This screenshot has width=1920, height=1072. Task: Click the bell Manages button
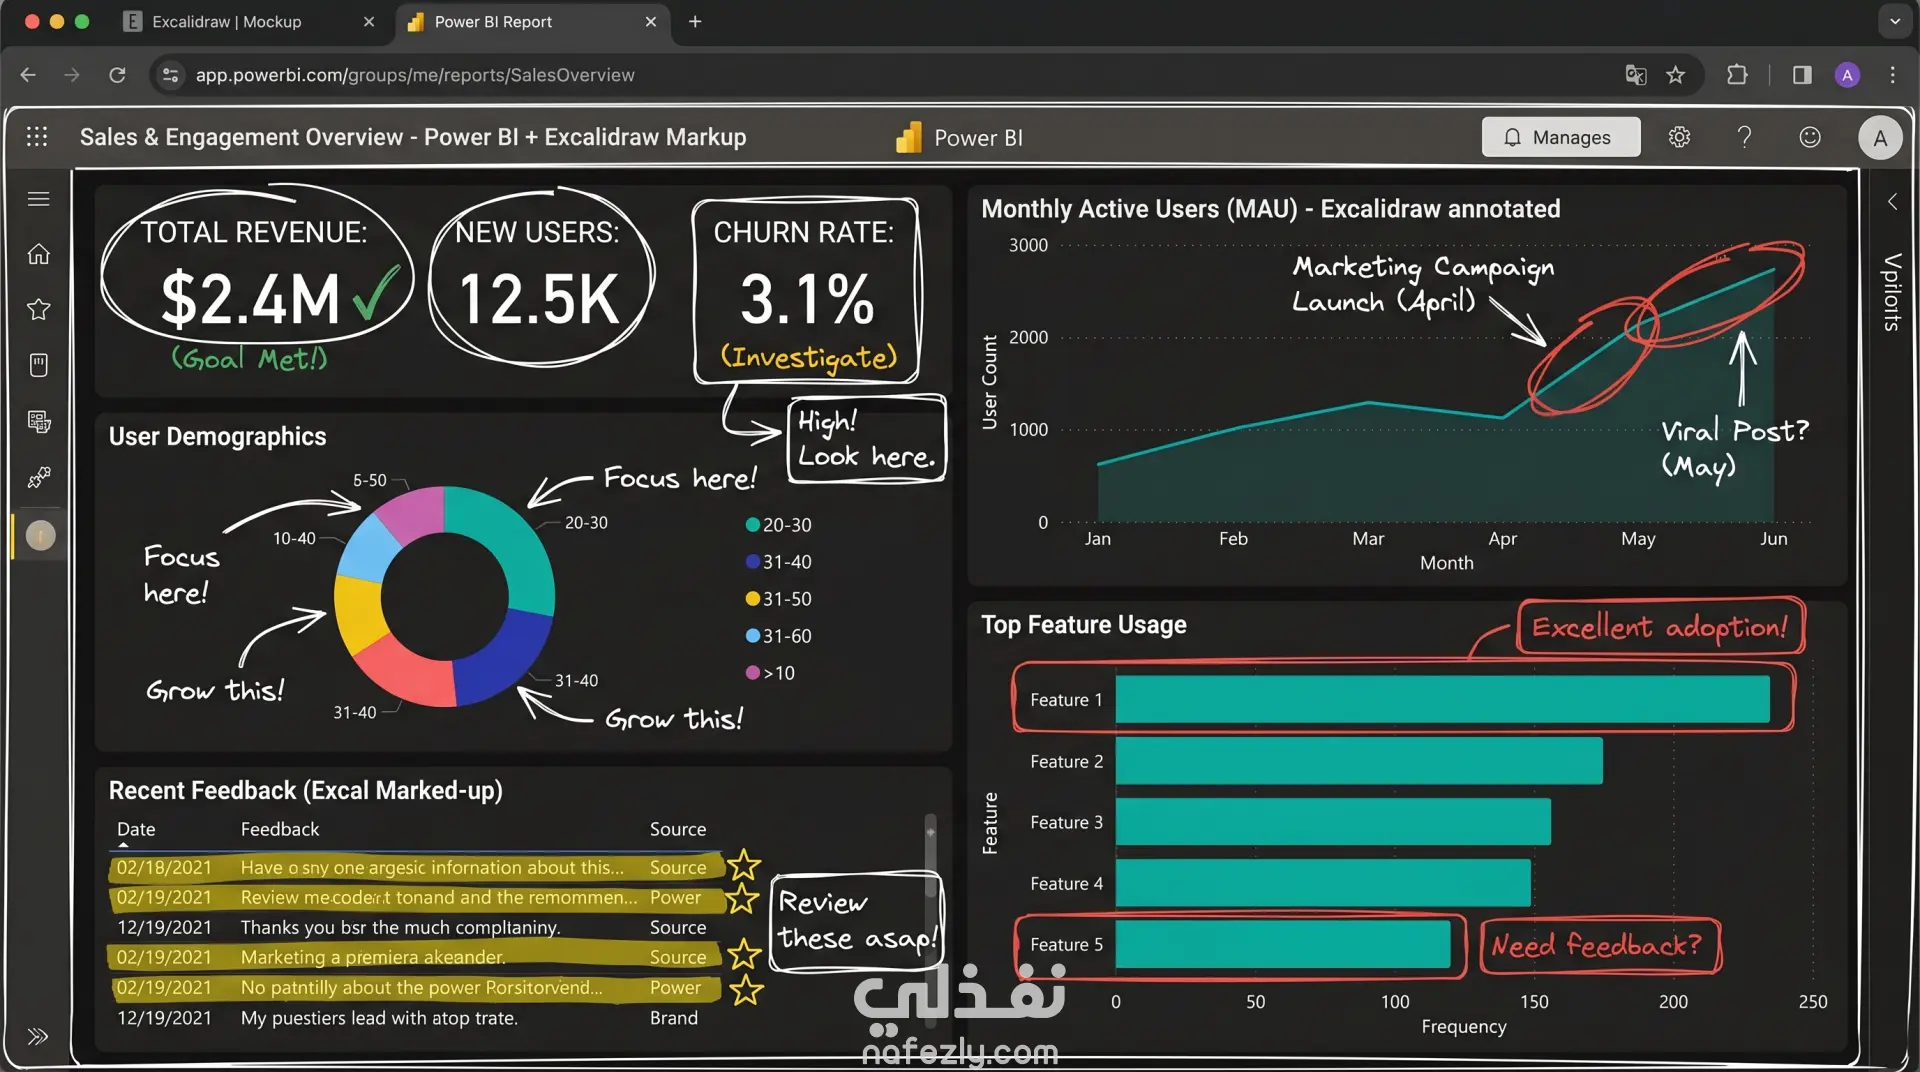[1561, 137]
